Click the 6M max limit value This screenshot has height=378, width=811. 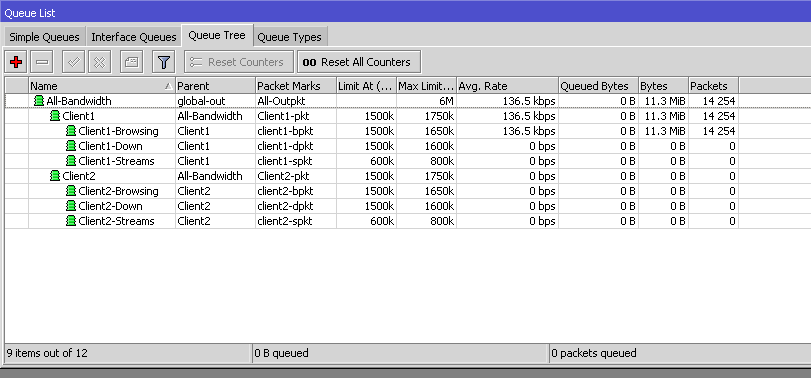tap(446, 101)
